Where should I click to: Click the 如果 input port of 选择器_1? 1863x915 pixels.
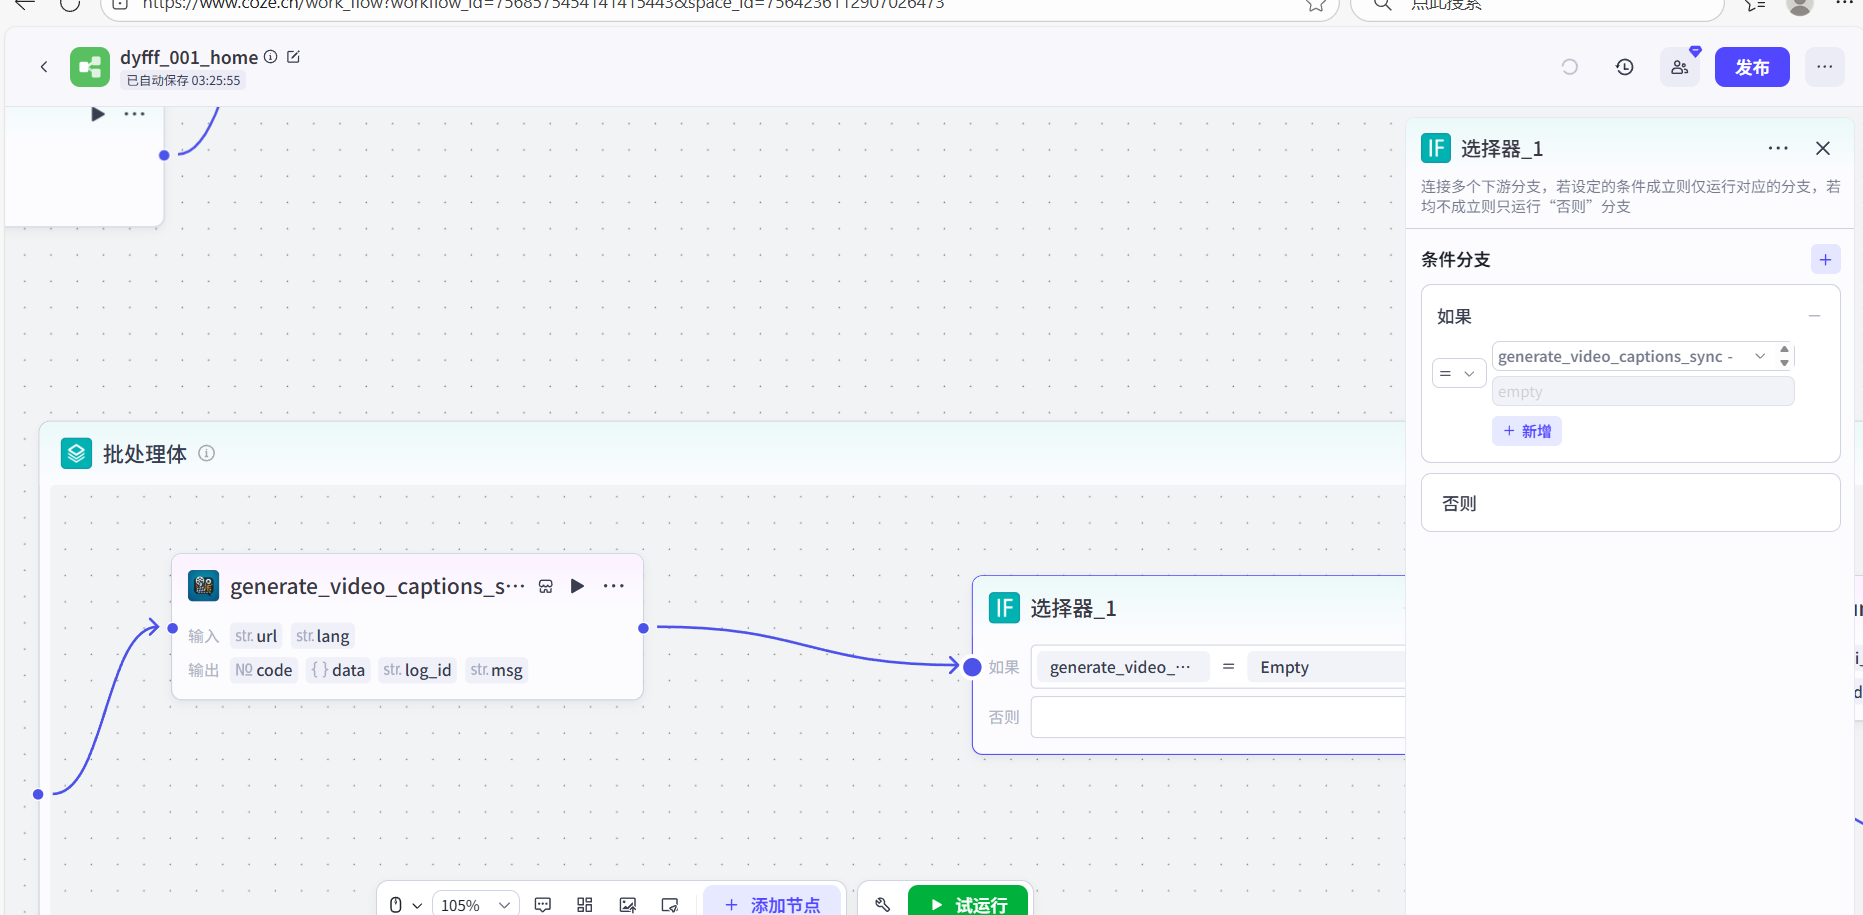[972, 667]
